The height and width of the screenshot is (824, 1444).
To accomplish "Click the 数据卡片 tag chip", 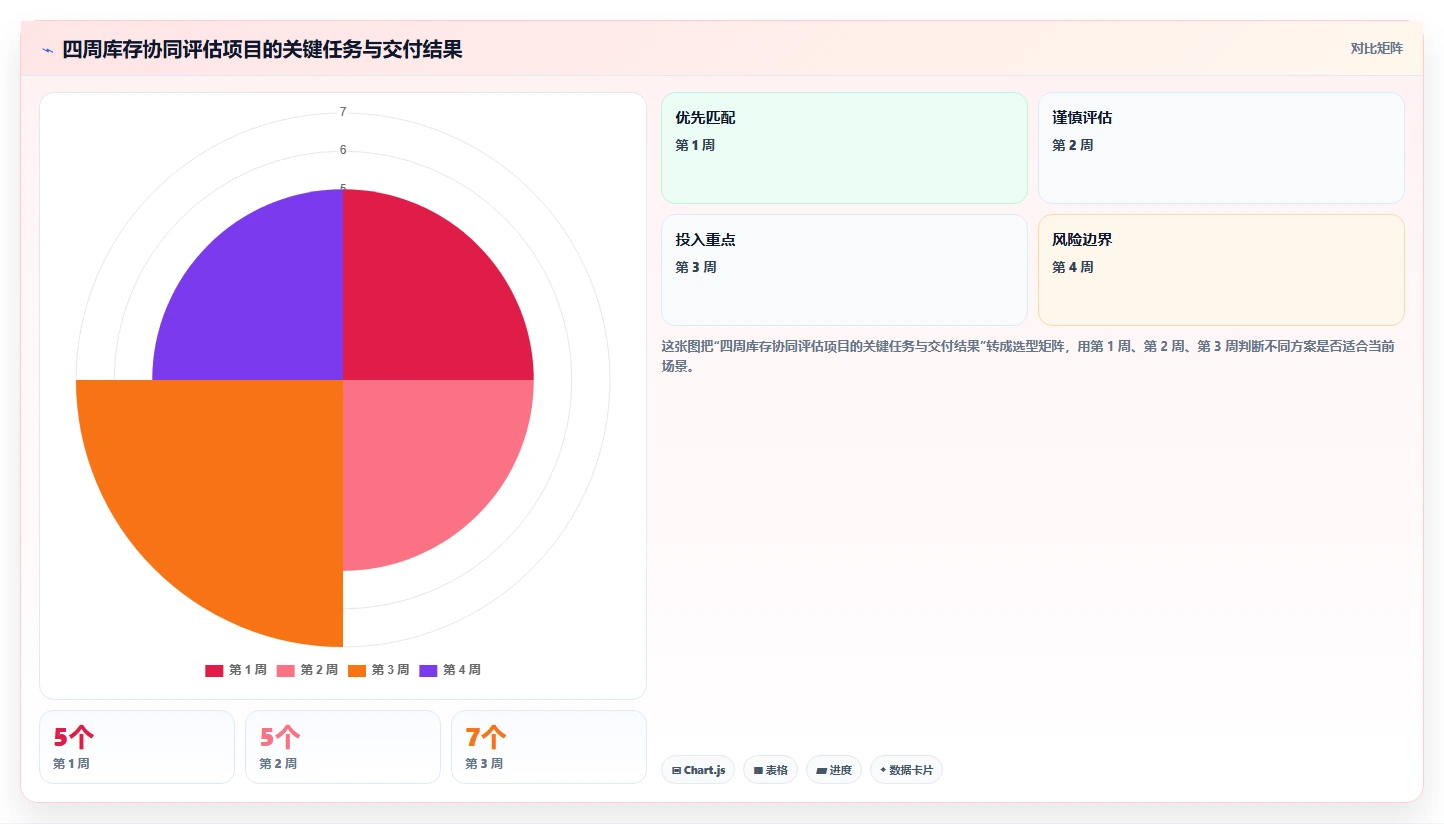I will pyautogui.click(x=906, y=770).
